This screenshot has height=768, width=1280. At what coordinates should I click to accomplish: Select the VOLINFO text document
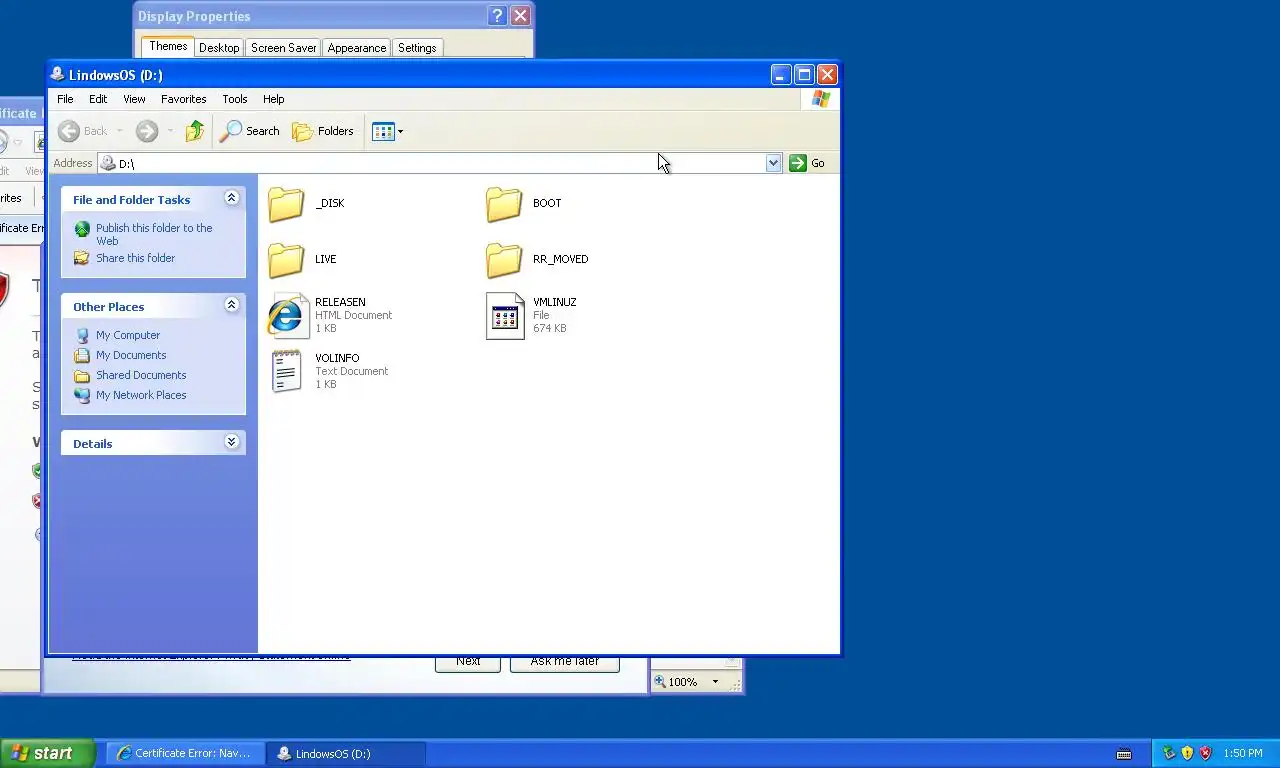click(x=329, y=371)
